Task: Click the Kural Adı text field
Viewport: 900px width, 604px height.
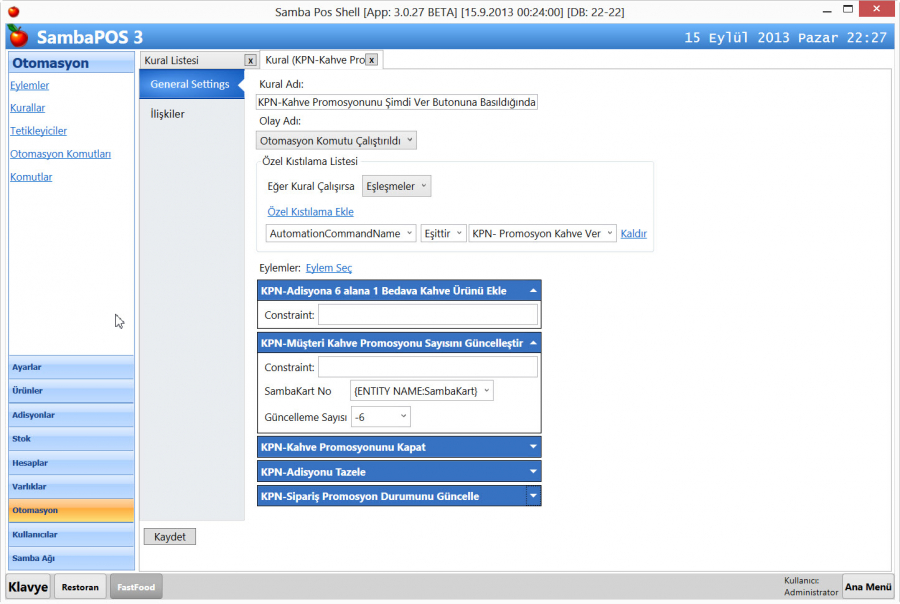Action: [397, 102]
